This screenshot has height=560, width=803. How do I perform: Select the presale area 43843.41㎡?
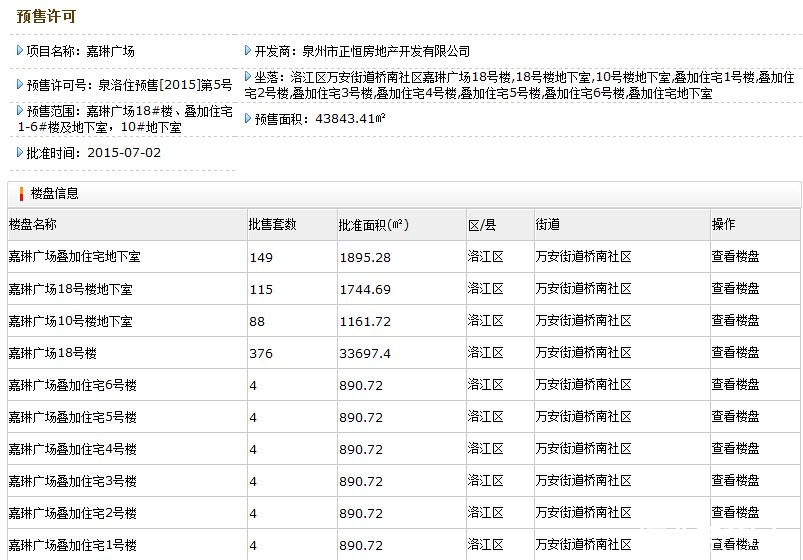[x=350, y=118]
